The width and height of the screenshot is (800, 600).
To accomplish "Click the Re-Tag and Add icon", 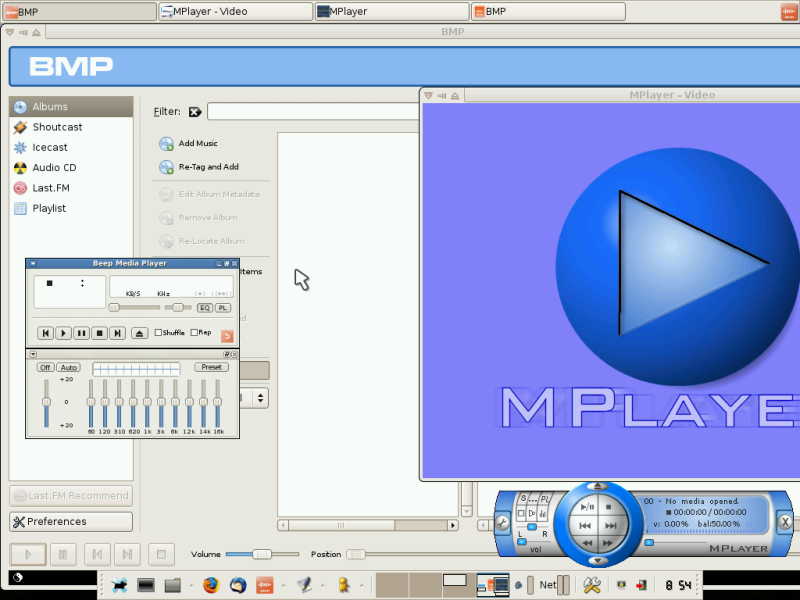I will click(166, 167).
